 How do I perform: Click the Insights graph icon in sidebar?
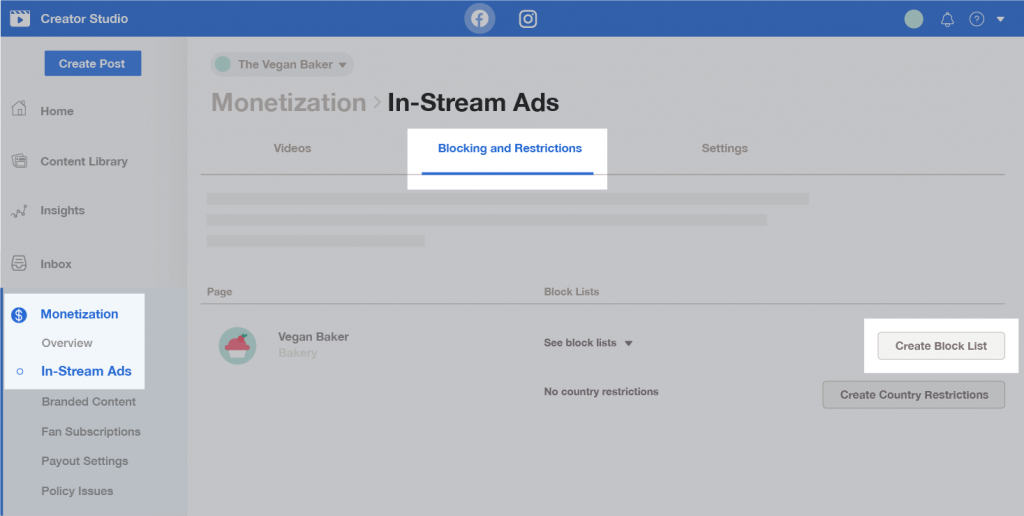[x=19, y=211]
